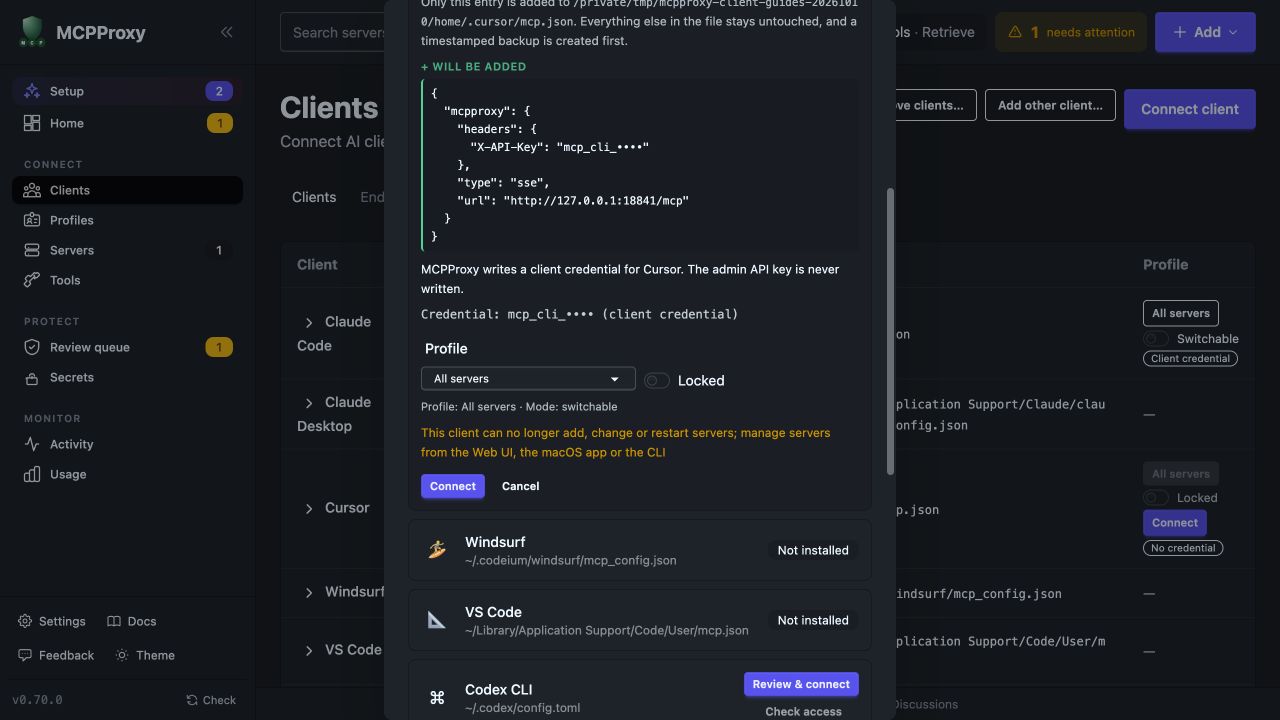Open Usage in the sidebar

127,474
